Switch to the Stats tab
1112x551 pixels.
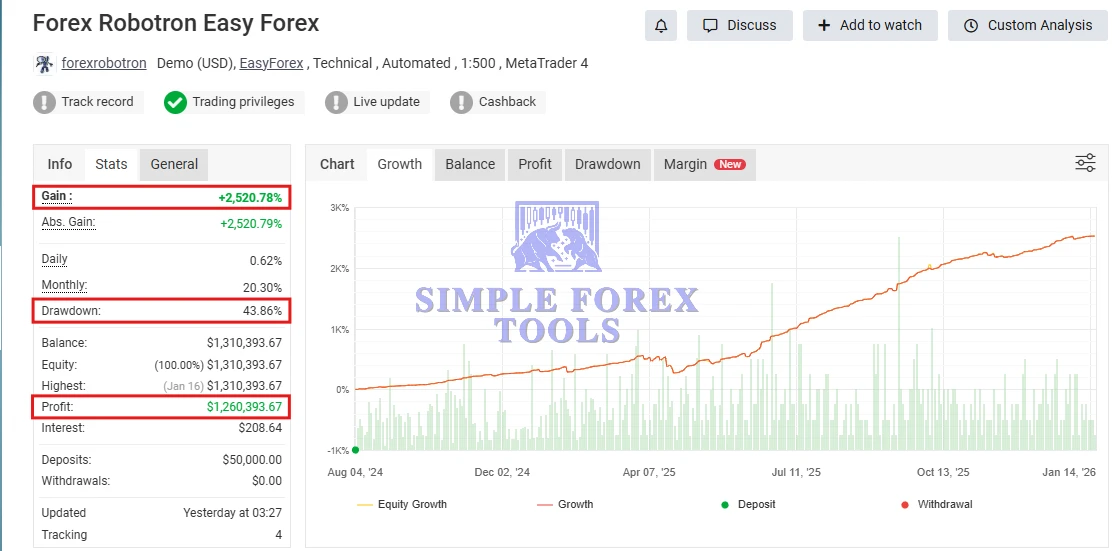point(111,164)
